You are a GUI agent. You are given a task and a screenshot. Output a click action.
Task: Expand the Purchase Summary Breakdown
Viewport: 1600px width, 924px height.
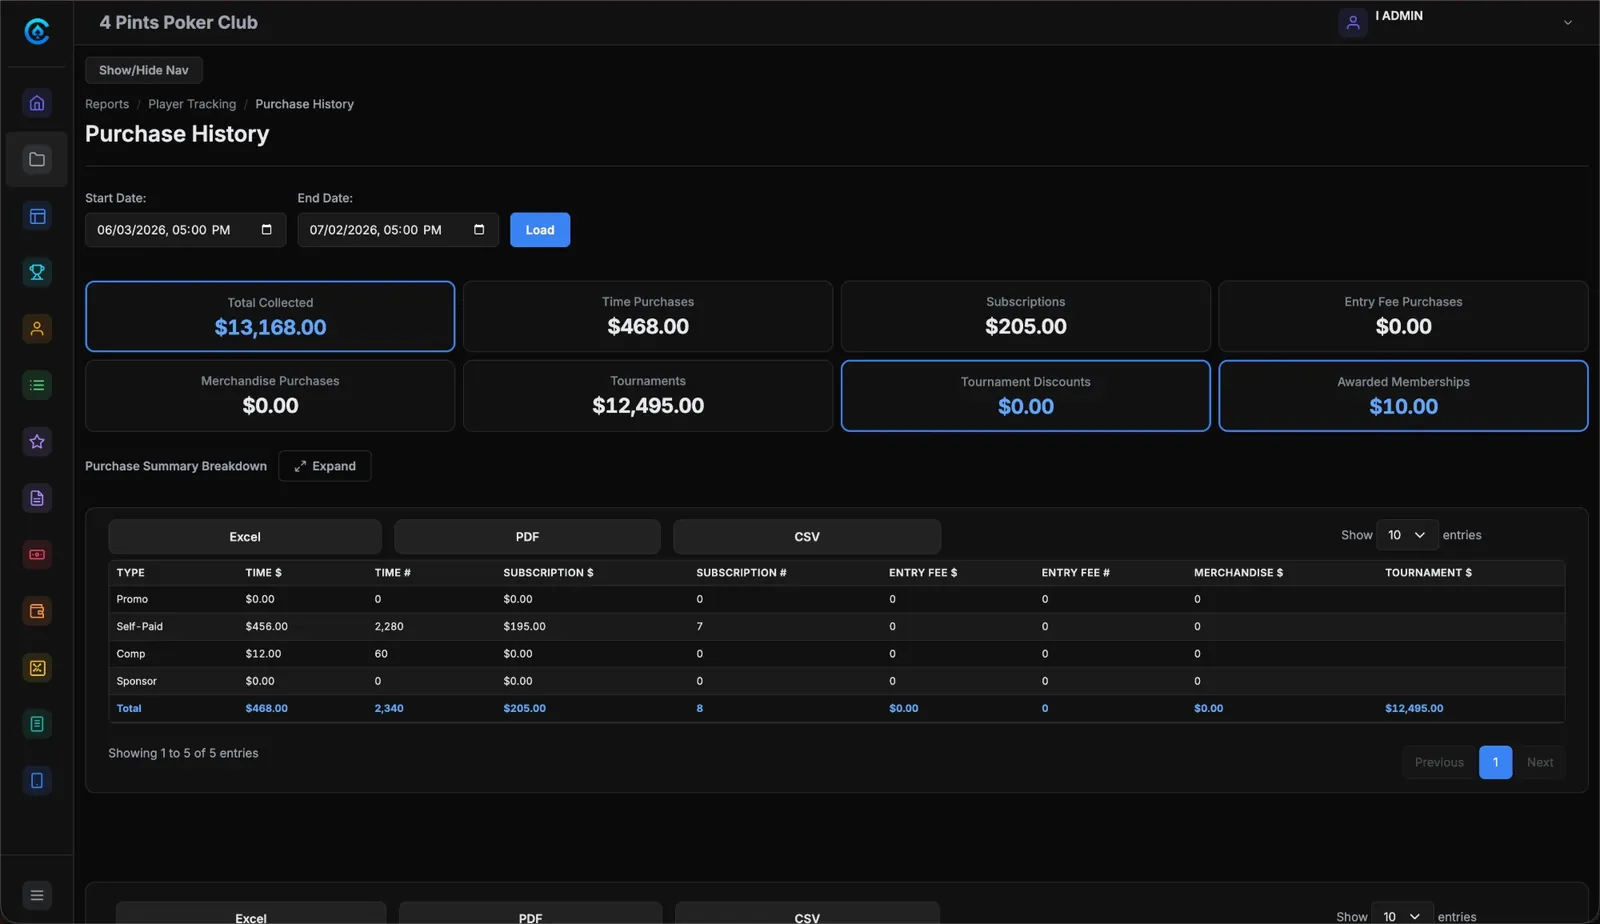(325, 466)
